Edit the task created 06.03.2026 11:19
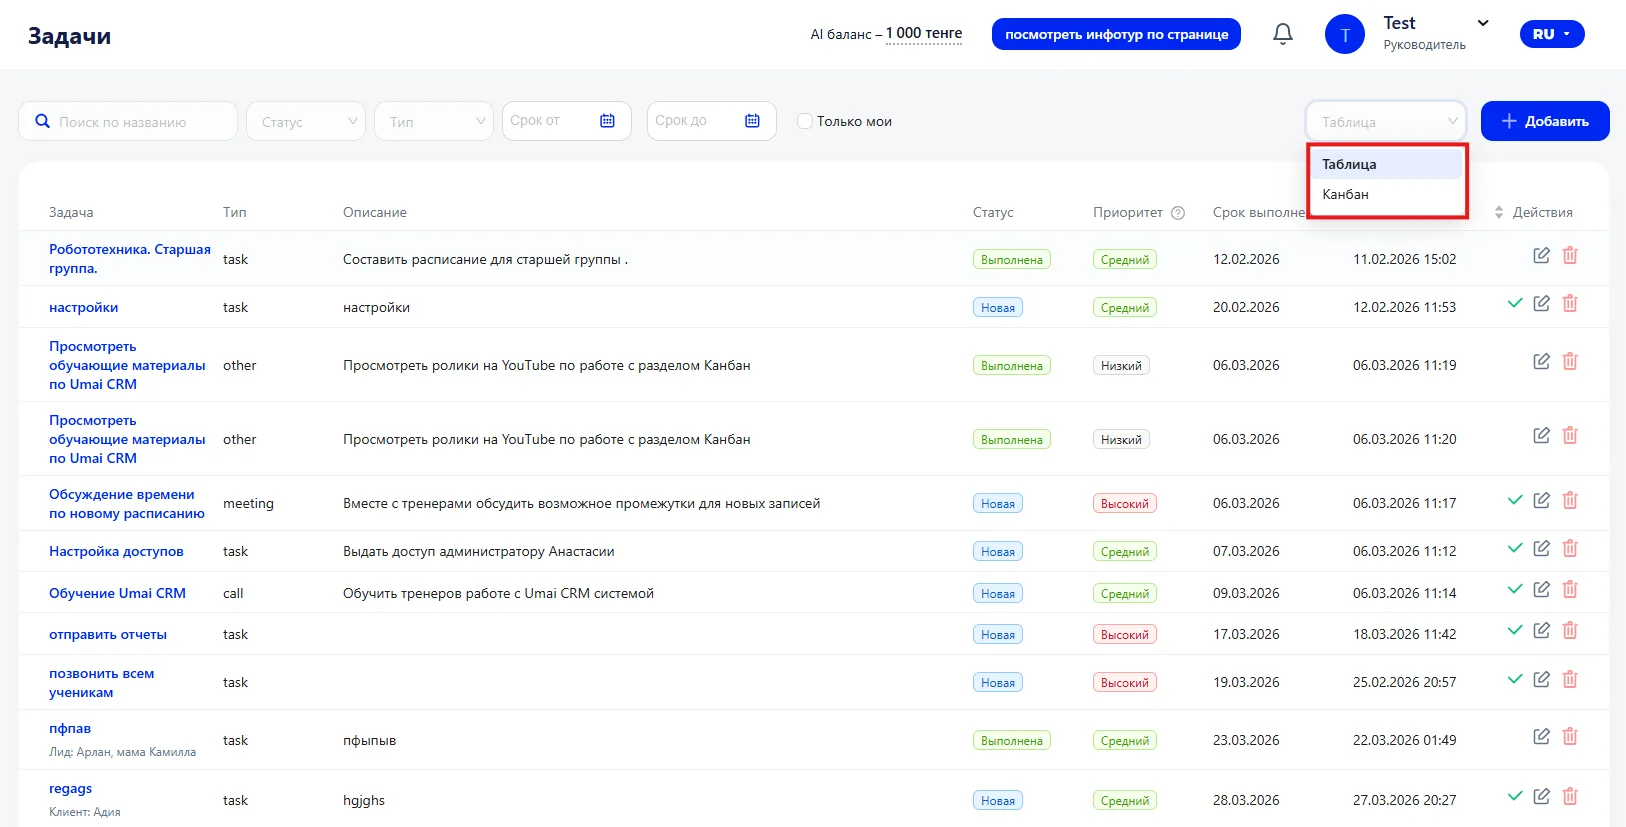This screenshot has width=1626, height=827. 1542,361
